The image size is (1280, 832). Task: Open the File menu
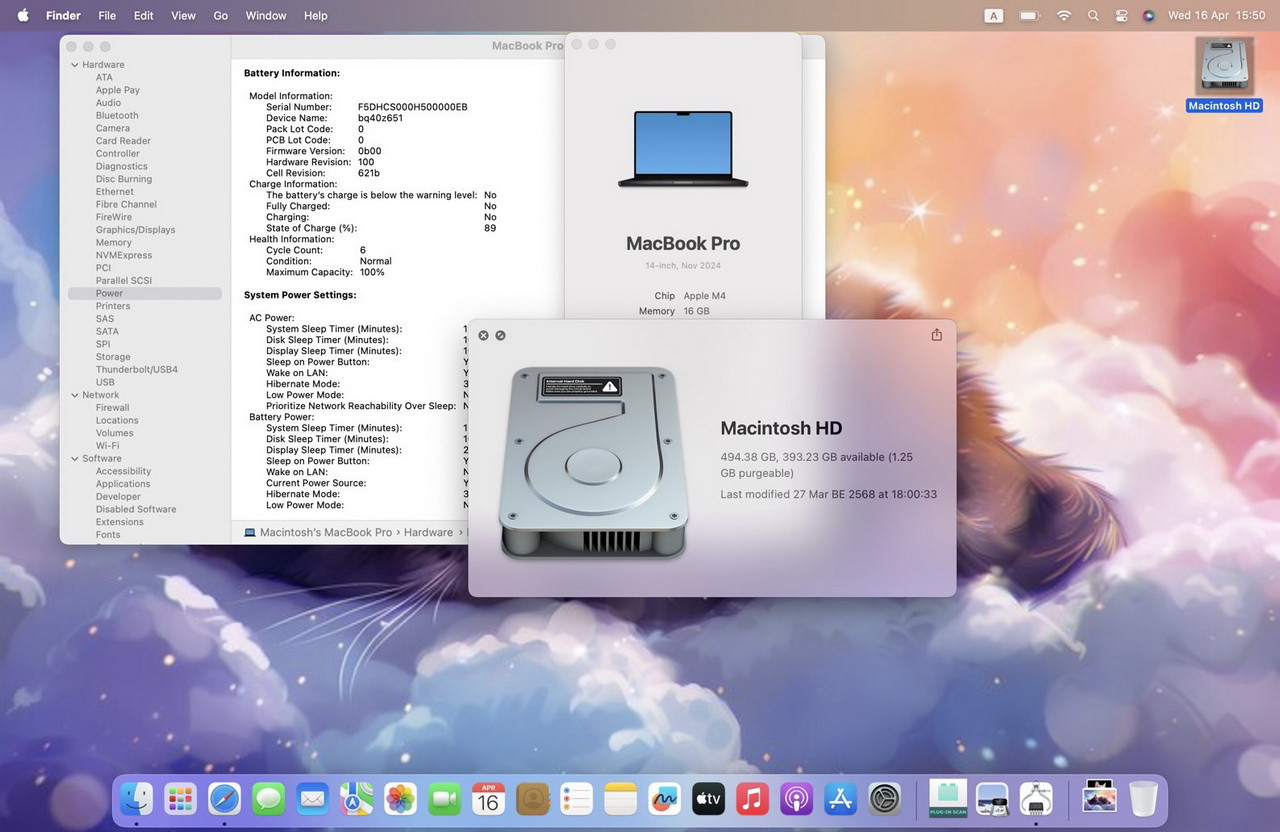pyautogui.click(x=107, y=16)
